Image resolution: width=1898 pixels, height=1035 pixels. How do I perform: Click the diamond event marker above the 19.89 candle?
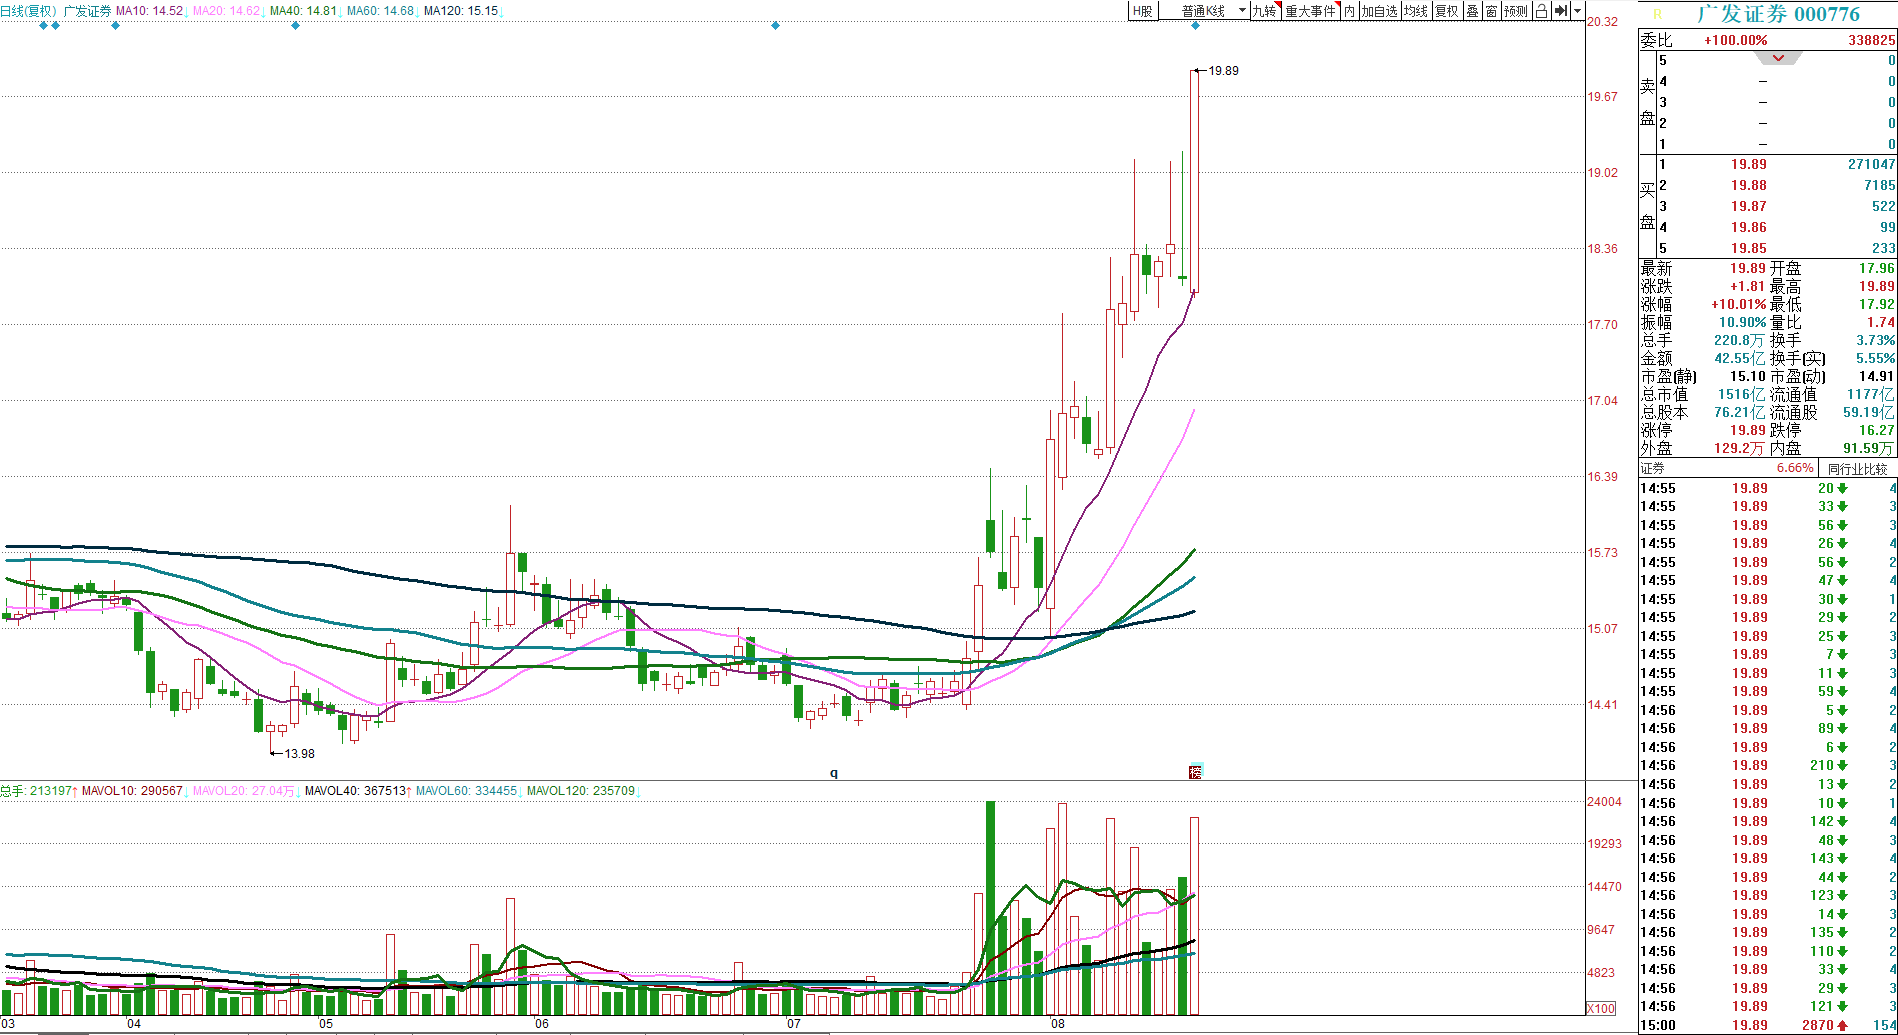1195,25
